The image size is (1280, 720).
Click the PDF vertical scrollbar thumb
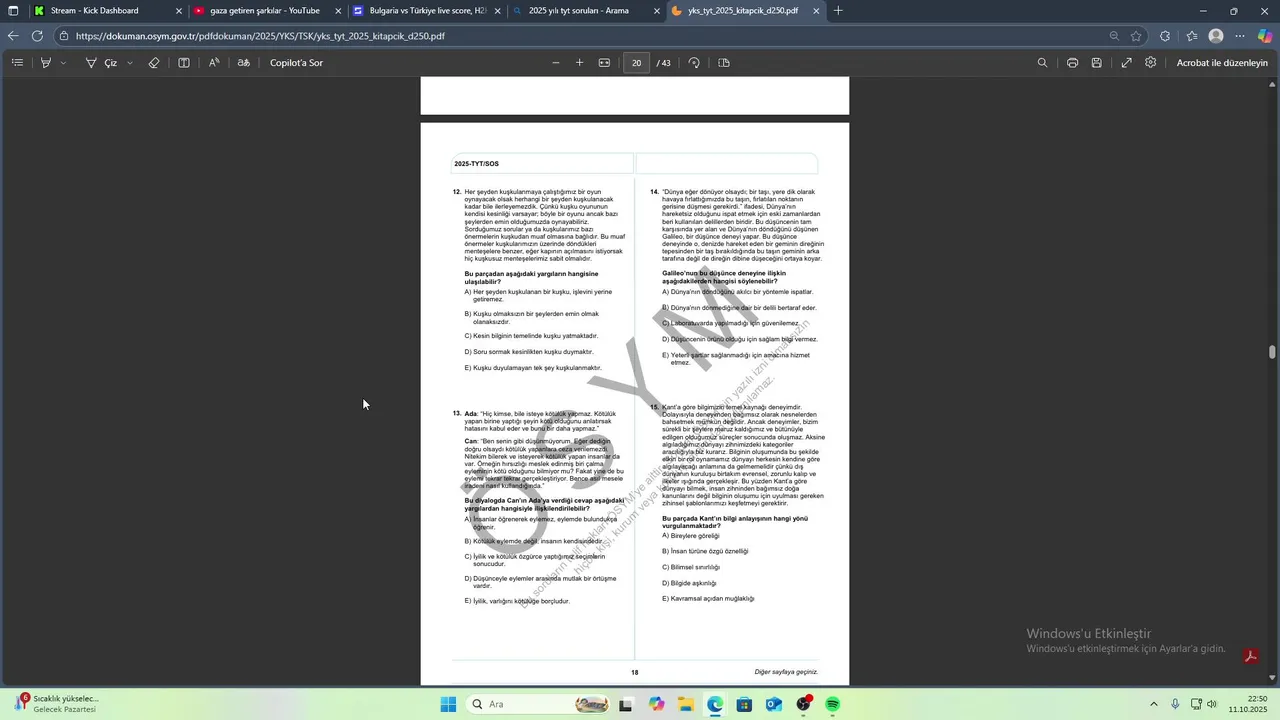1273,352
